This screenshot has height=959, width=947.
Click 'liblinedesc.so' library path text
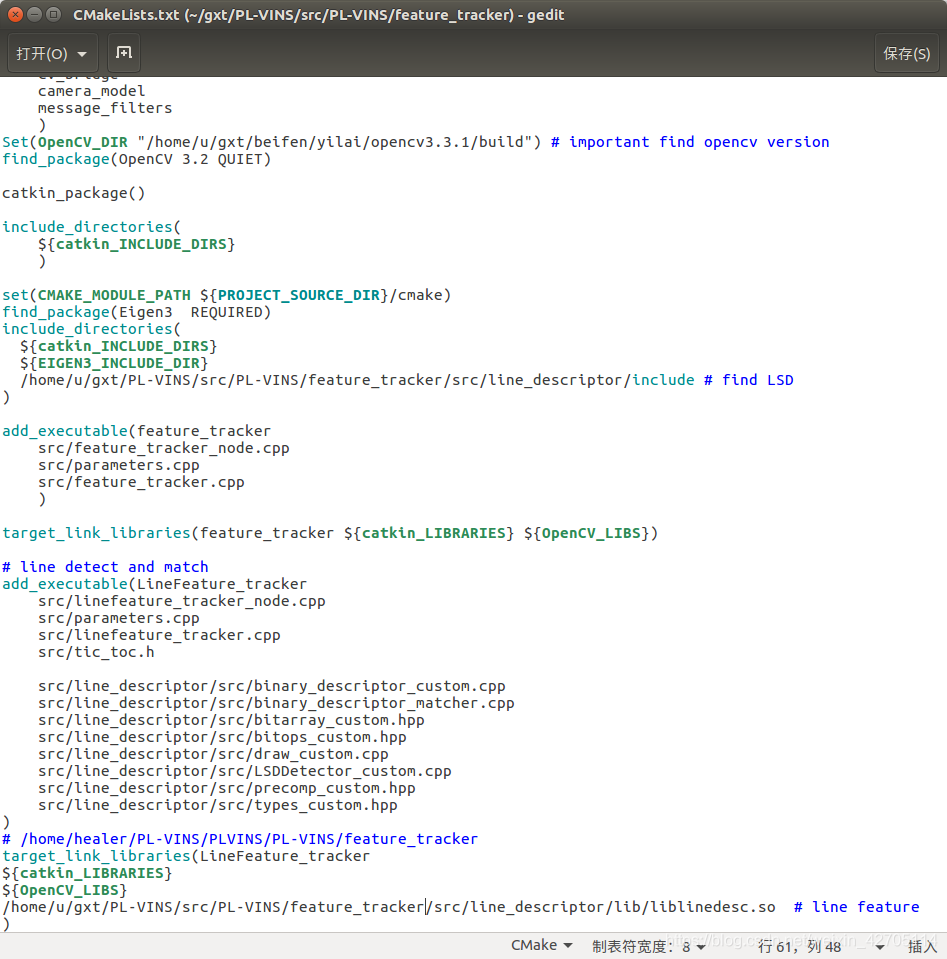pyautogui.click(x=713, y=907)
